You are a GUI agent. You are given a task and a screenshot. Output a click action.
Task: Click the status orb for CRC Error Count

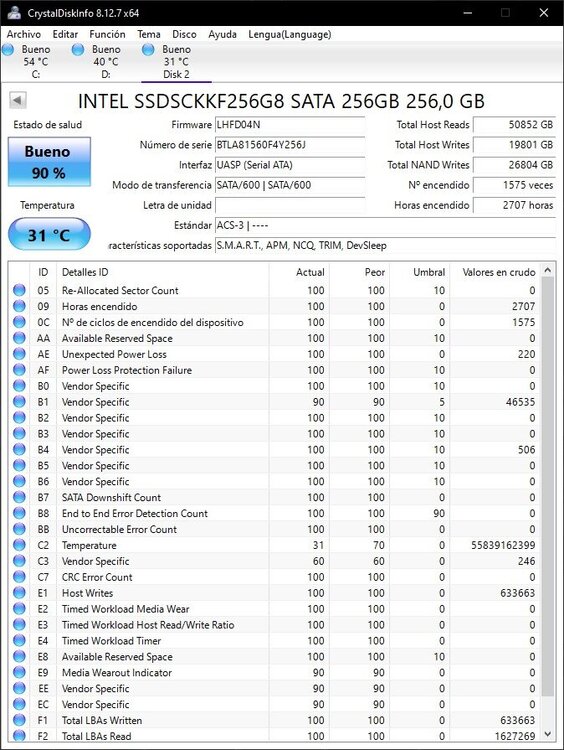pyautogui.click(x=19, y=577)
